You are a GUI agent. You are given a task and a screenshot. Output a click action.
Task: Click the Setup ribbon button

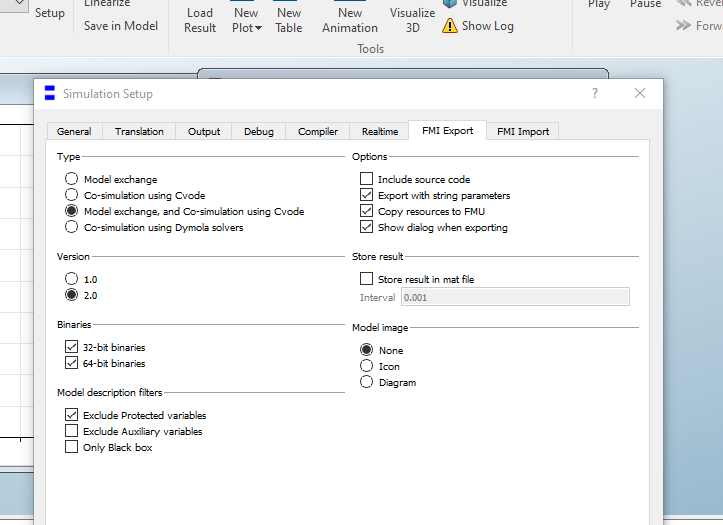click(50, 13)
